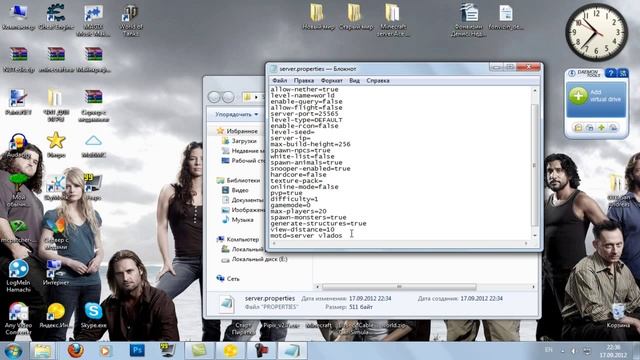Open Новый мир desktop folder
This screenshot has height=360, width=640.
318,16
